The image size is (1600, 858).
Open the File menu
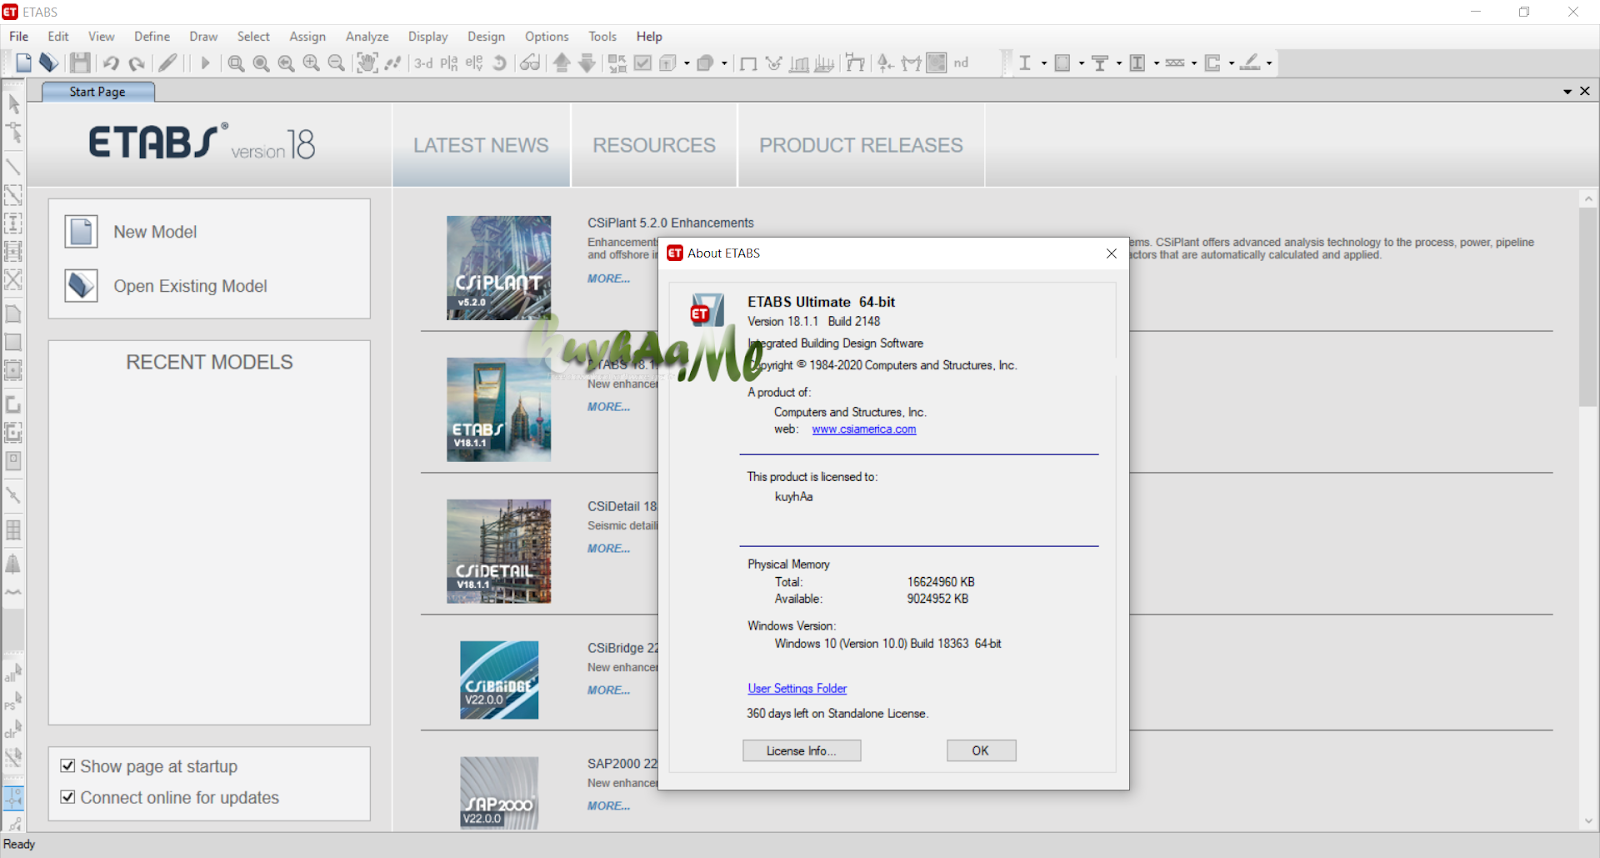[x=19, y=37]
